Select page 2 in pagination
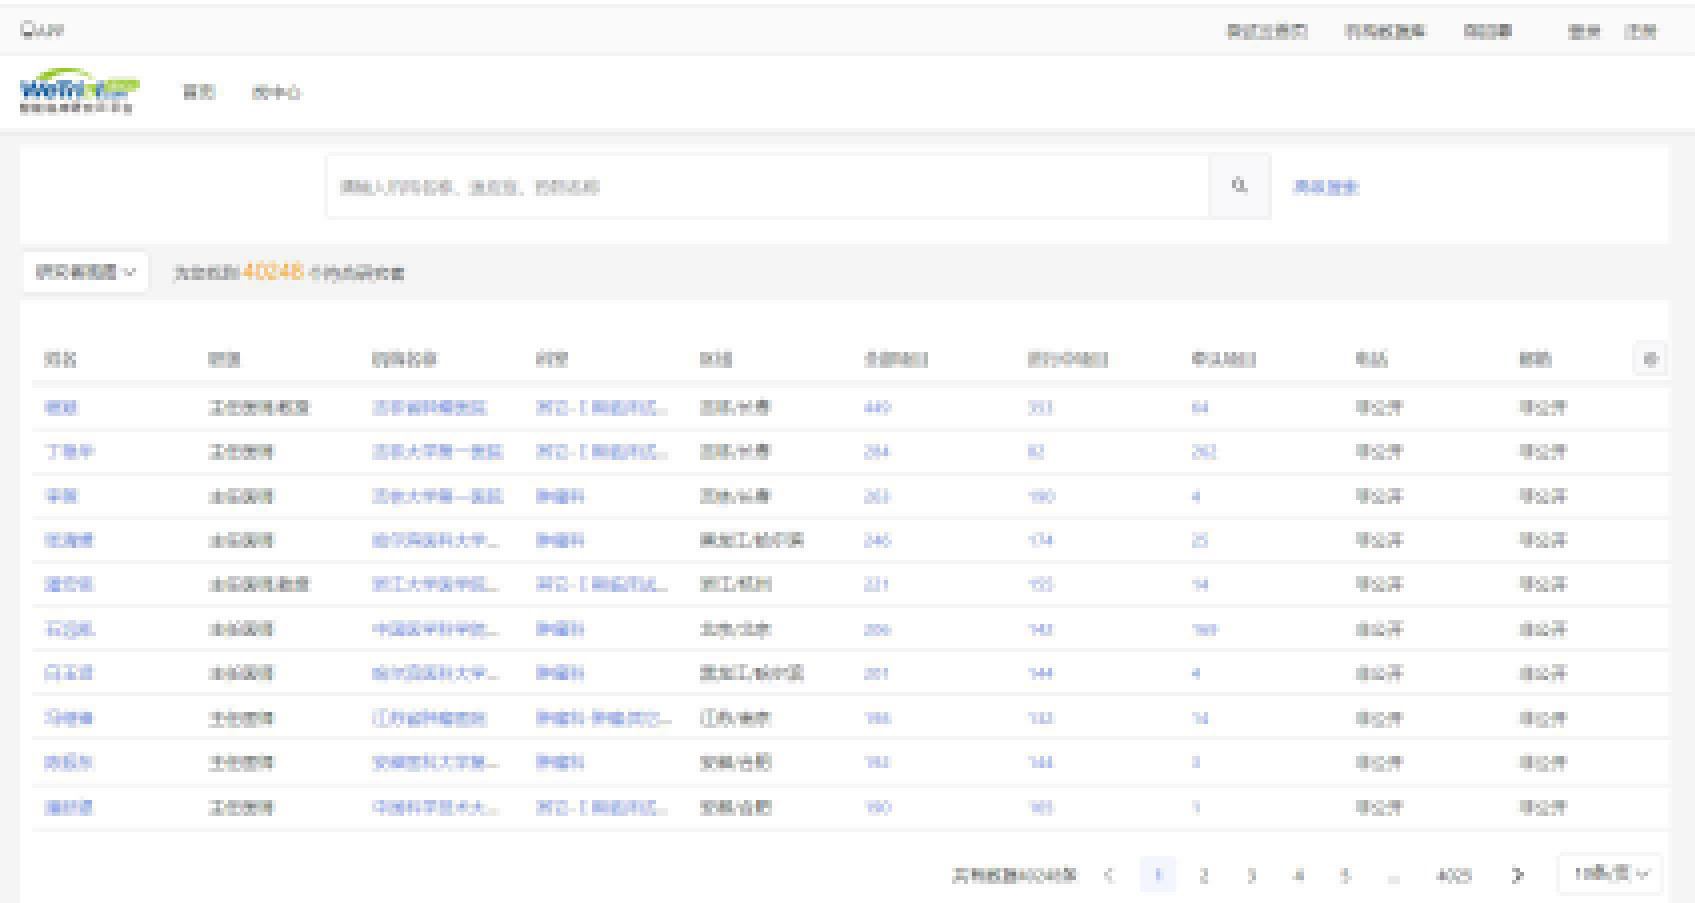This screenshot has width=1695, height=903. point(1204,875)
